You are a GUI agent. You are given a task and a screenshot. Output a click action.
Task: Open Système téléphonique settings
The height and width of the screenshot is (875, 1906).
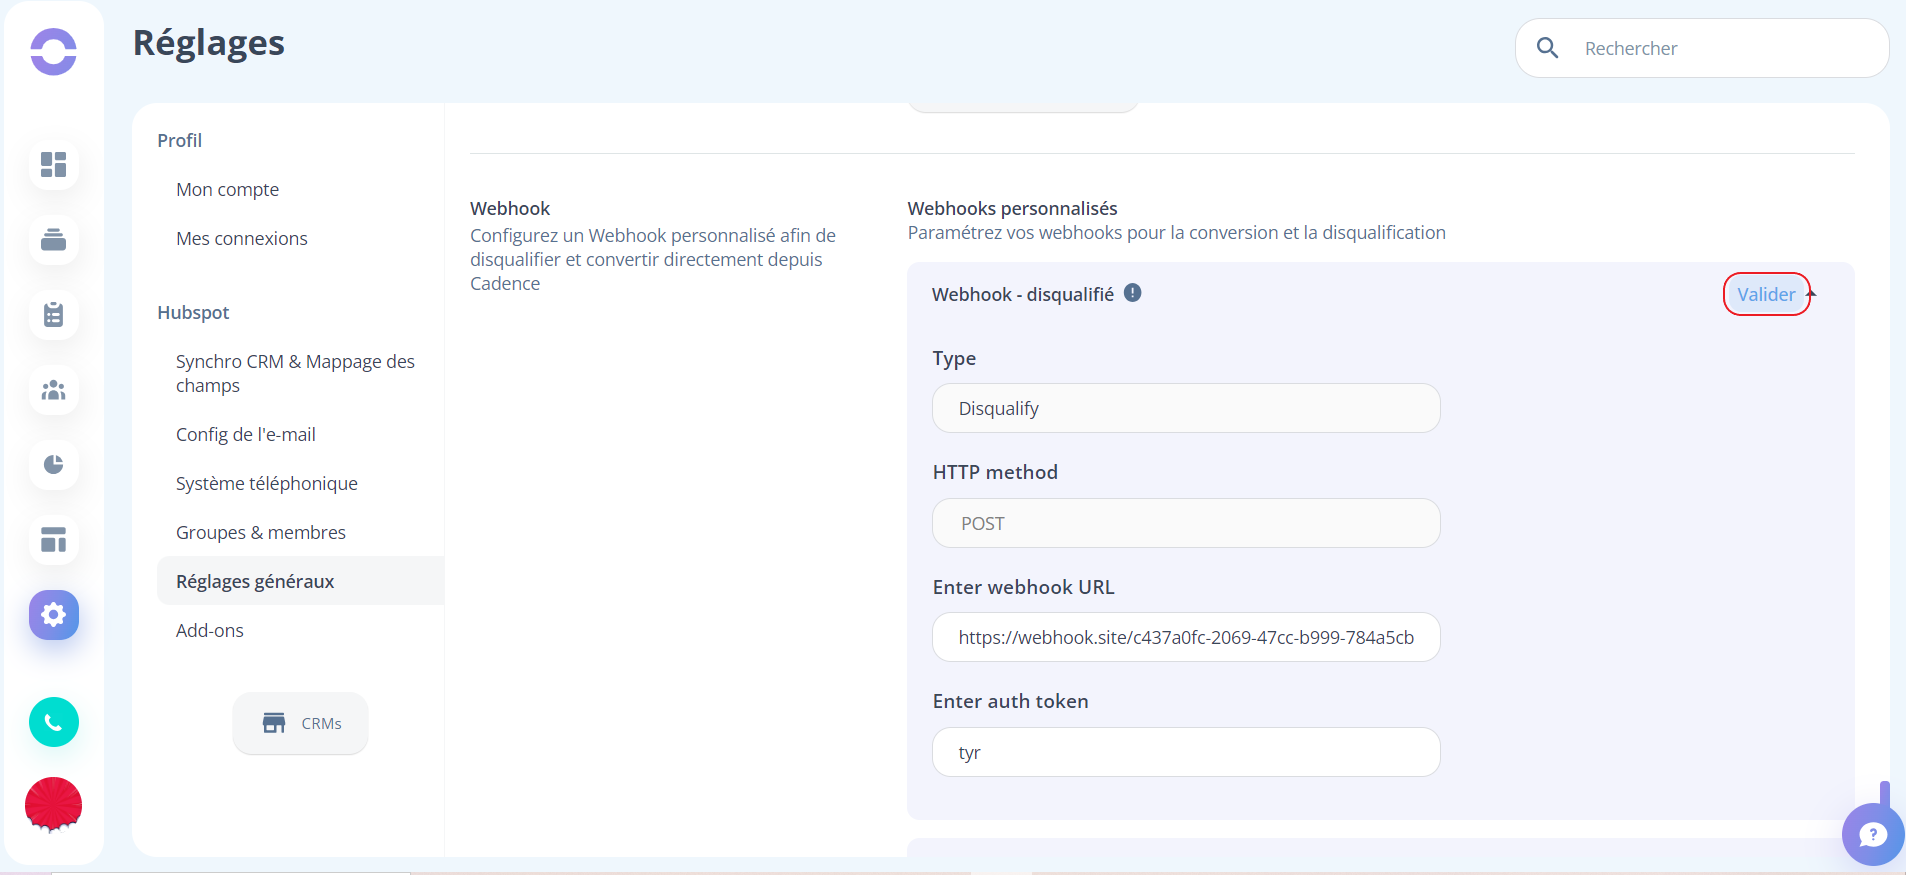pyautogui.click(x=267, y=483)
